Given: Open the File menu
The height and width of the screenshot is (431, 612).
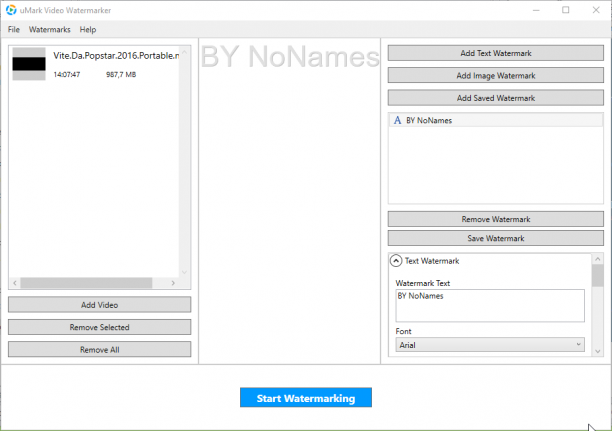Looking at the screenshot, I should pos(14,30).
